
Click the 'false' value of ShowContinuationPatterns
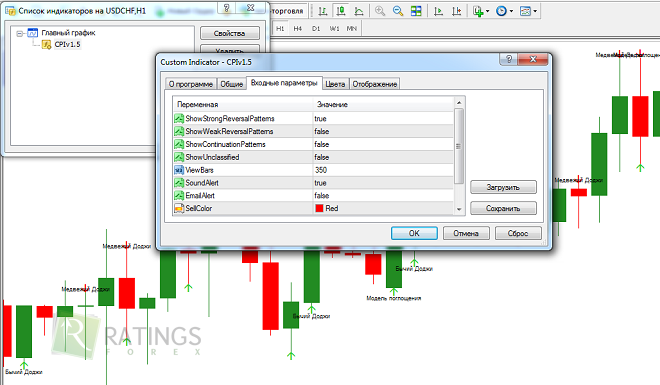tap(322, 144)
